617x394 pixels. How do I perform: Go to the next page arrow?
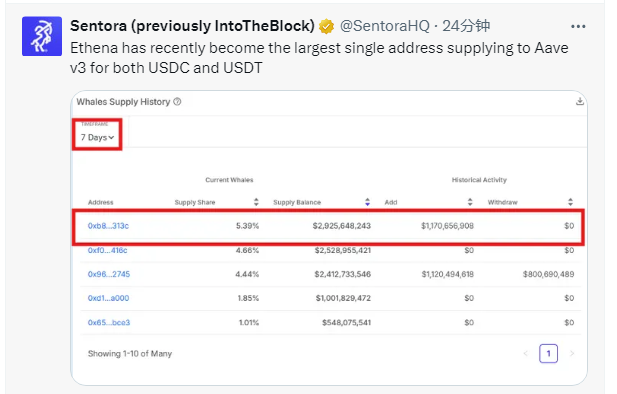pyautogui.click(x=572, y=353)
